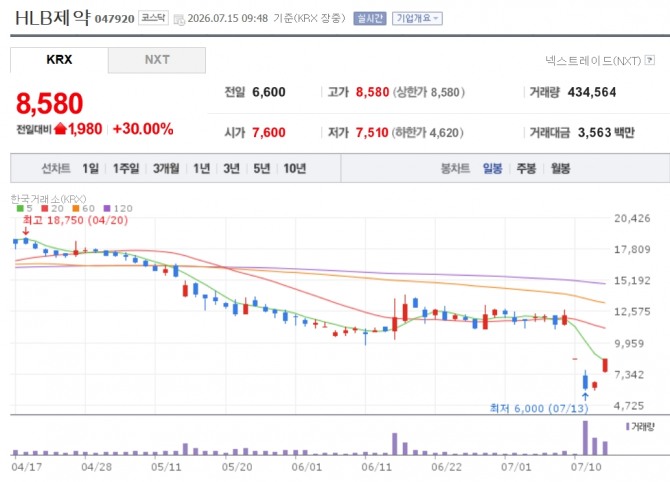This screenshot has width=670, height=482.
Task: Click the 04/17 date axis label
Action: 27,467
